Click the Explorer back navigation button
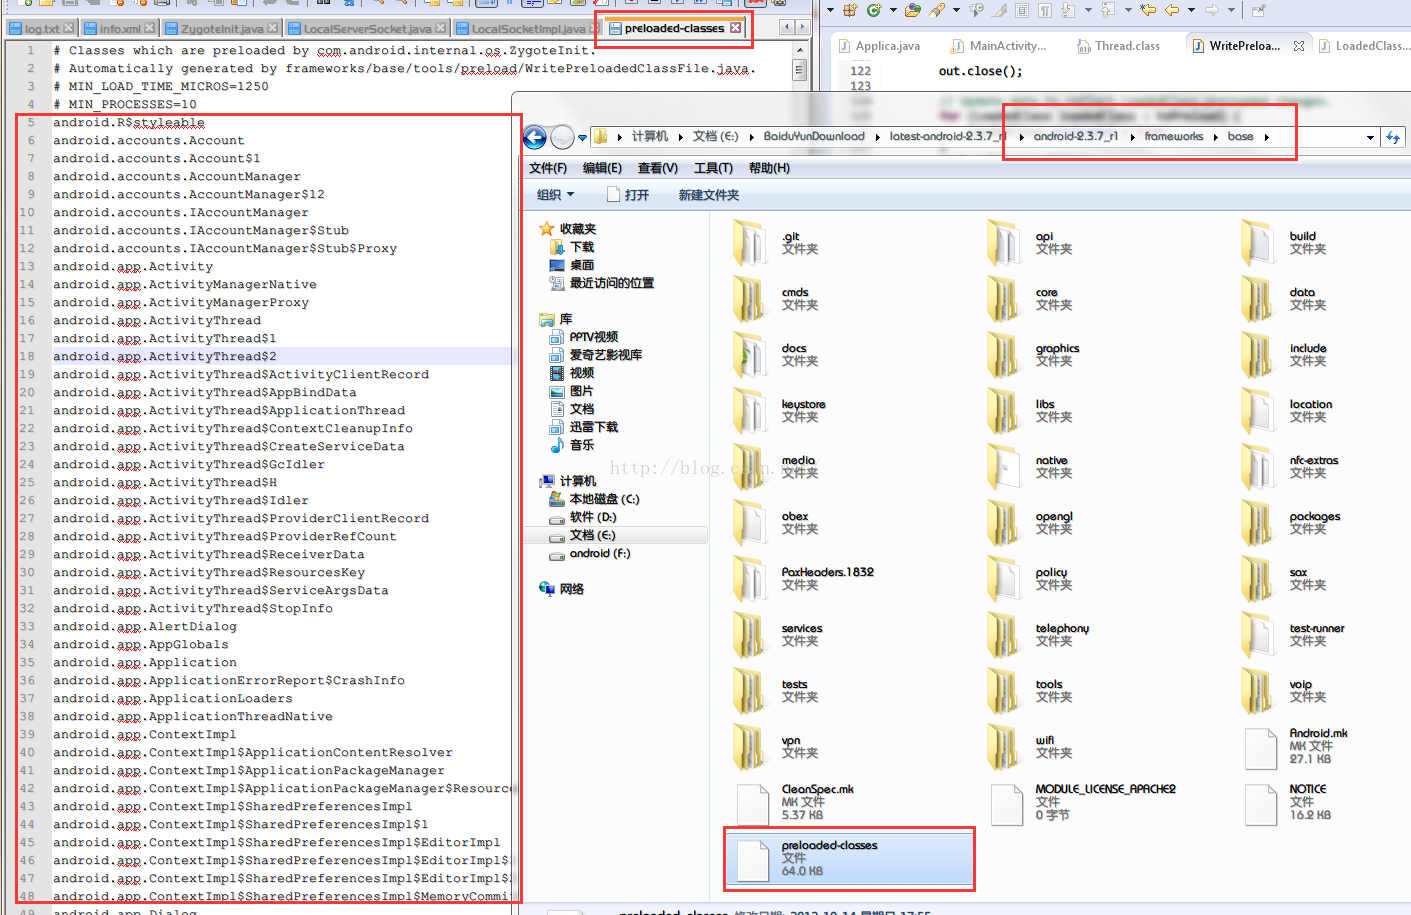Screen dimensions: 1411x915 click(x=535, y=137)
